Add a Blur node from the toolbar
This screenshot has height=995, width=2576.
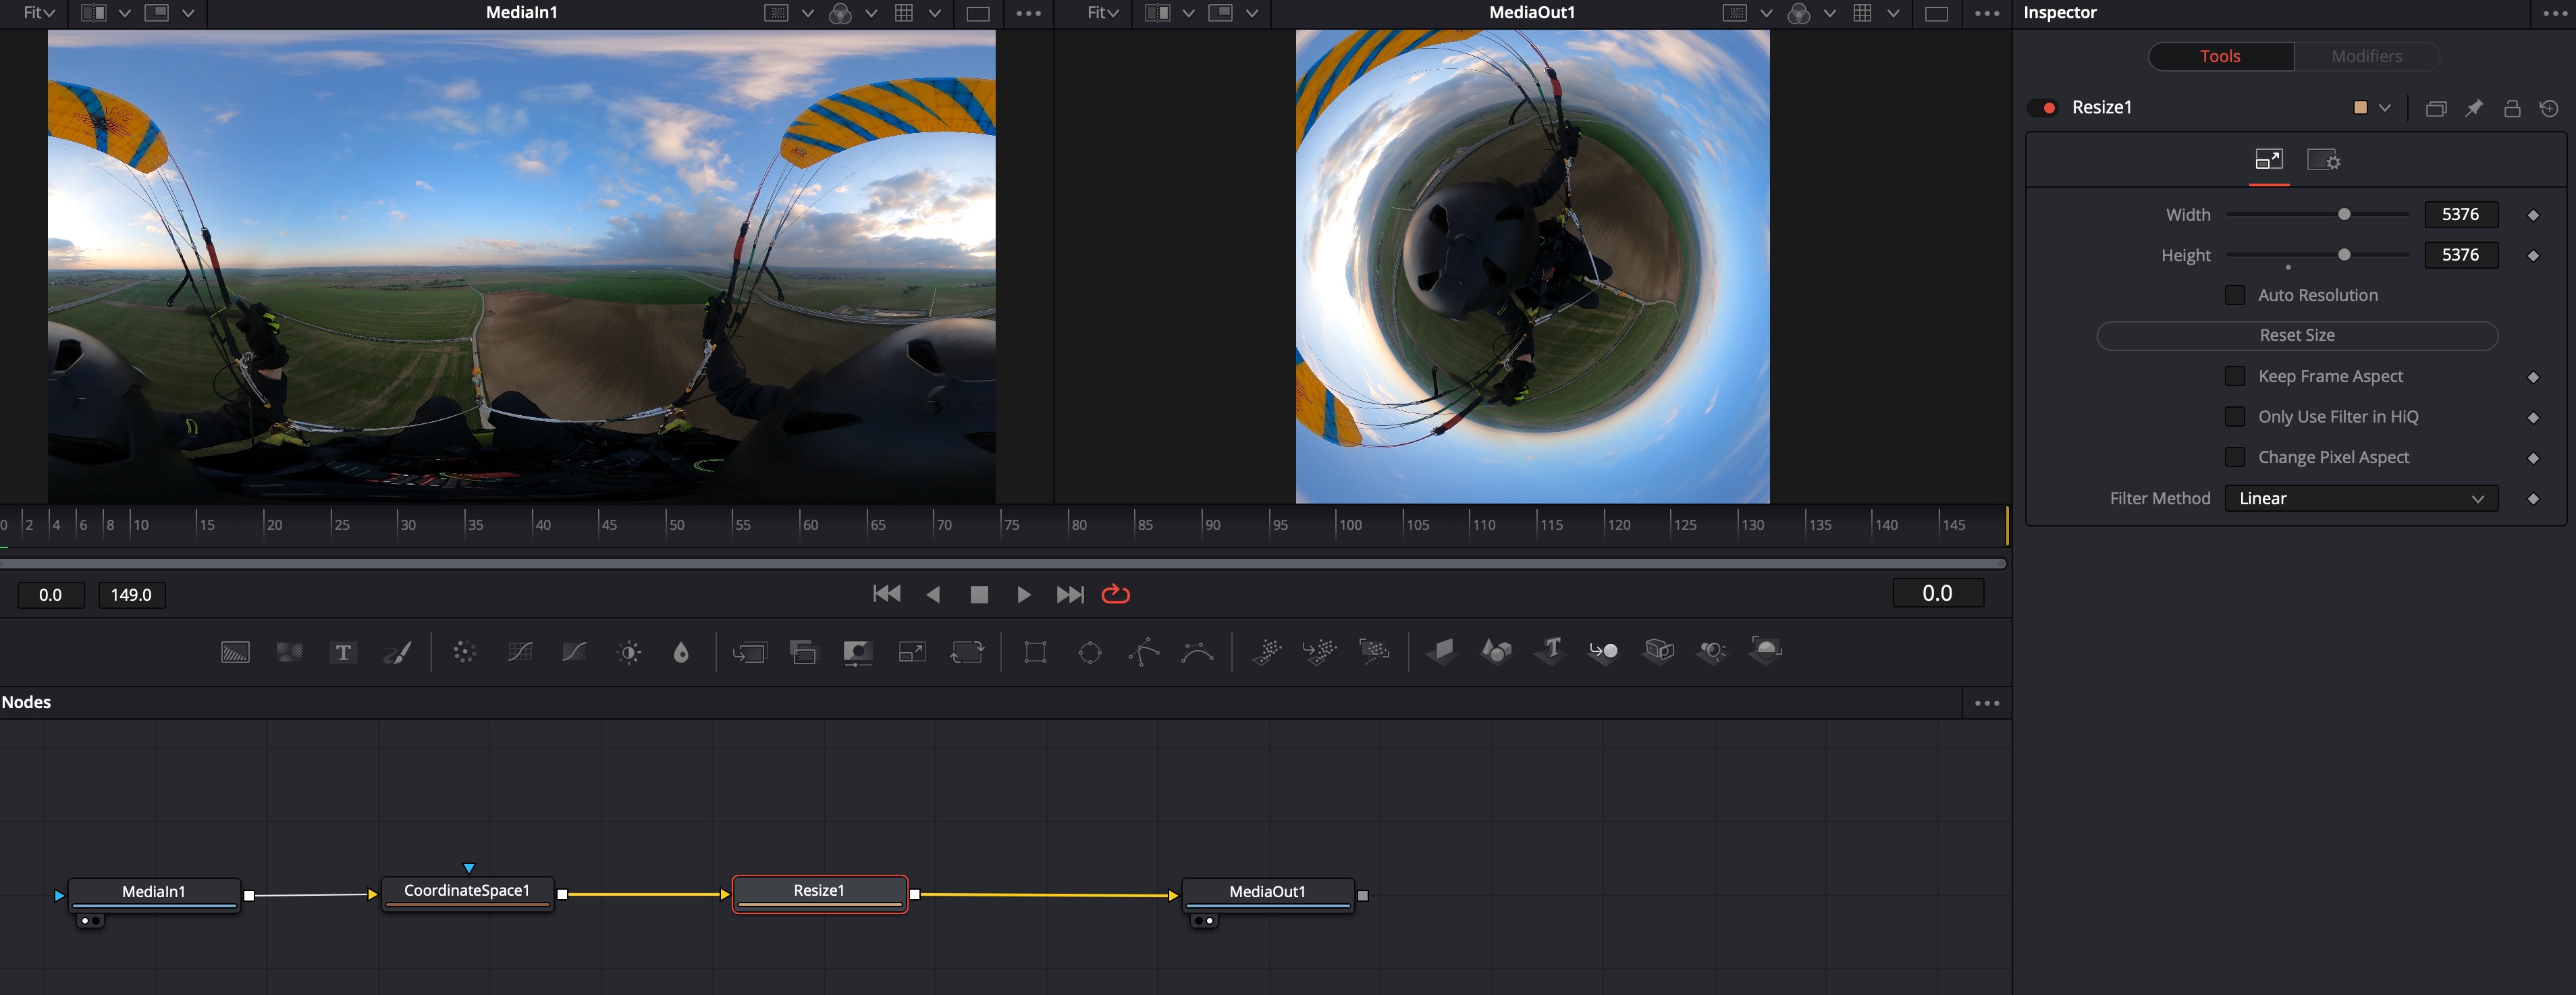pyautogui.click(x=681, y=653)
